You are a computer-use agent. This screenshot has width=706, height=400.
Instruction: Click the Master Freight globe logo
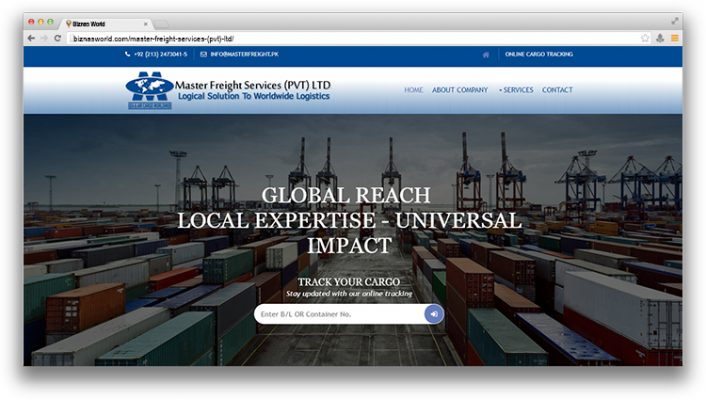149,90
